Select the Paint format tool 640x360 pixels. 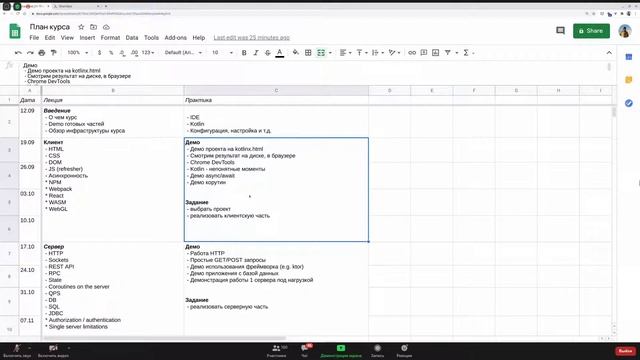click(53, 53)
